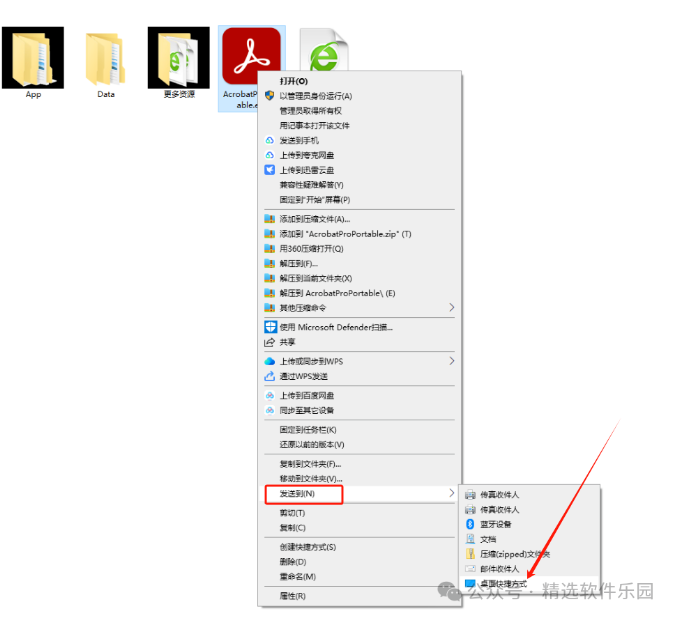Expand the 上传或同步到WPS submenu arrow
The width and height of the screenshot is (687, 617).
pos(452,361)
